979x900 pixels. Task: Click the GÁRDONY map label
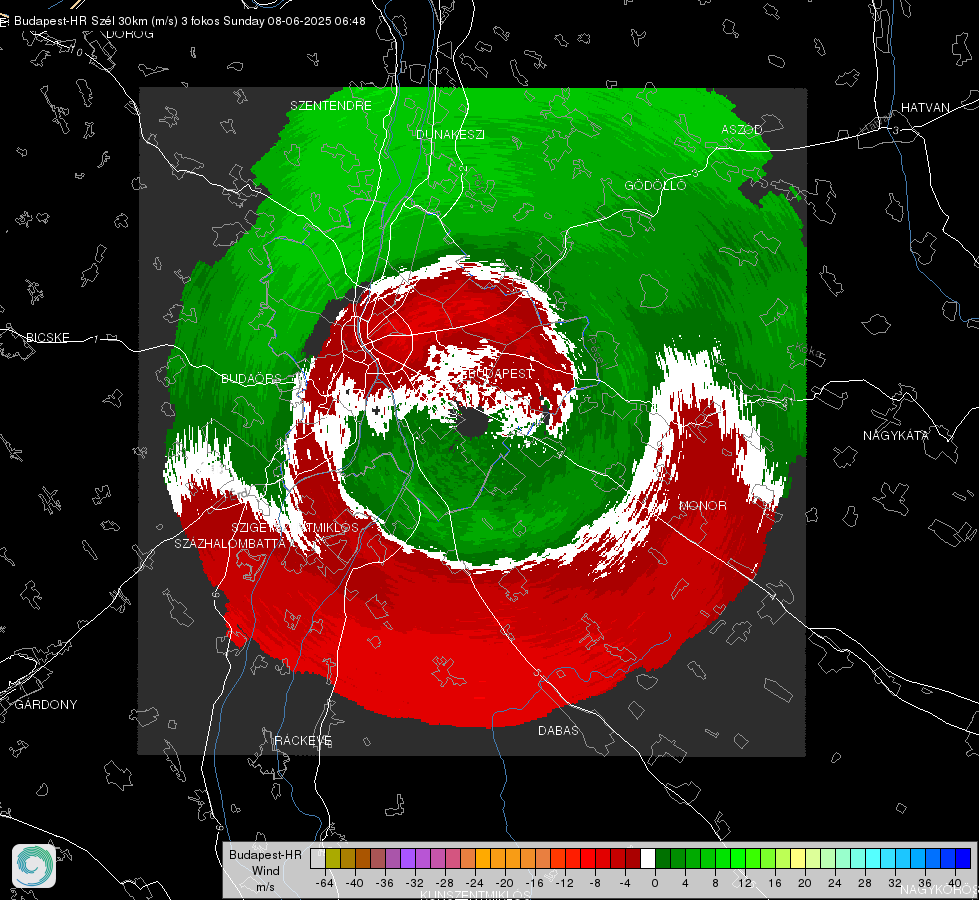pos(46,705)
